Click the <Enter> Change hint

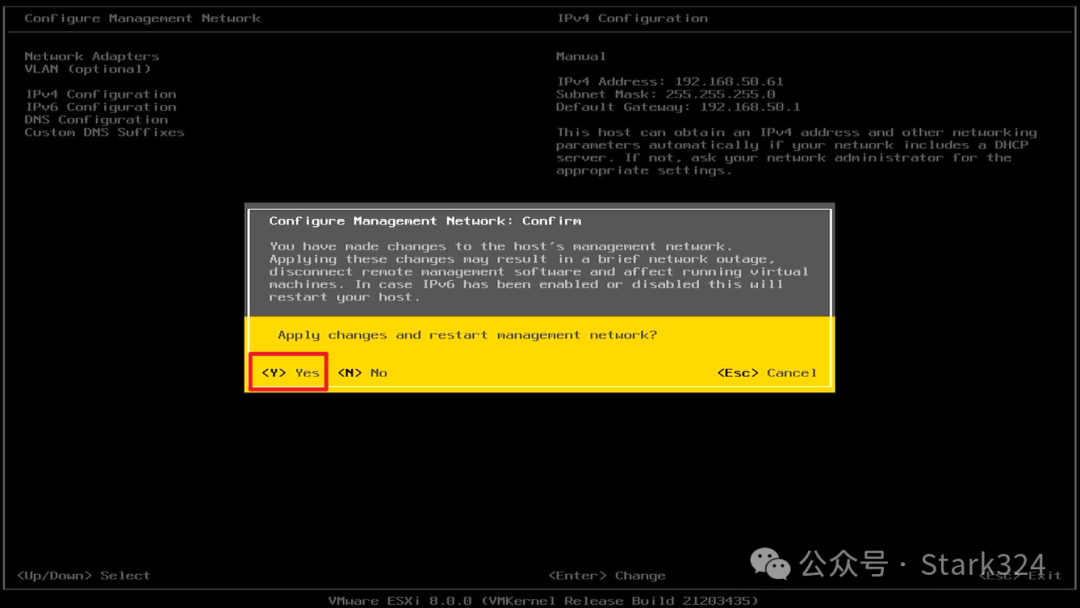[x=607, y=576]
